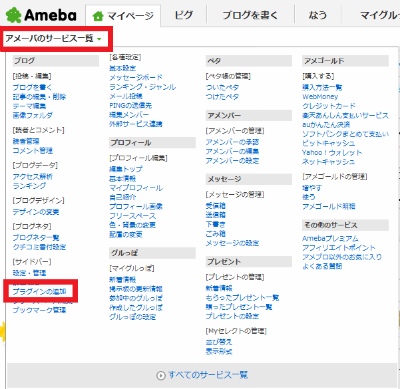This screenshot has width=400, height=389.
Task: Open 編集メンバー link
Action: [x=129, y=115]
